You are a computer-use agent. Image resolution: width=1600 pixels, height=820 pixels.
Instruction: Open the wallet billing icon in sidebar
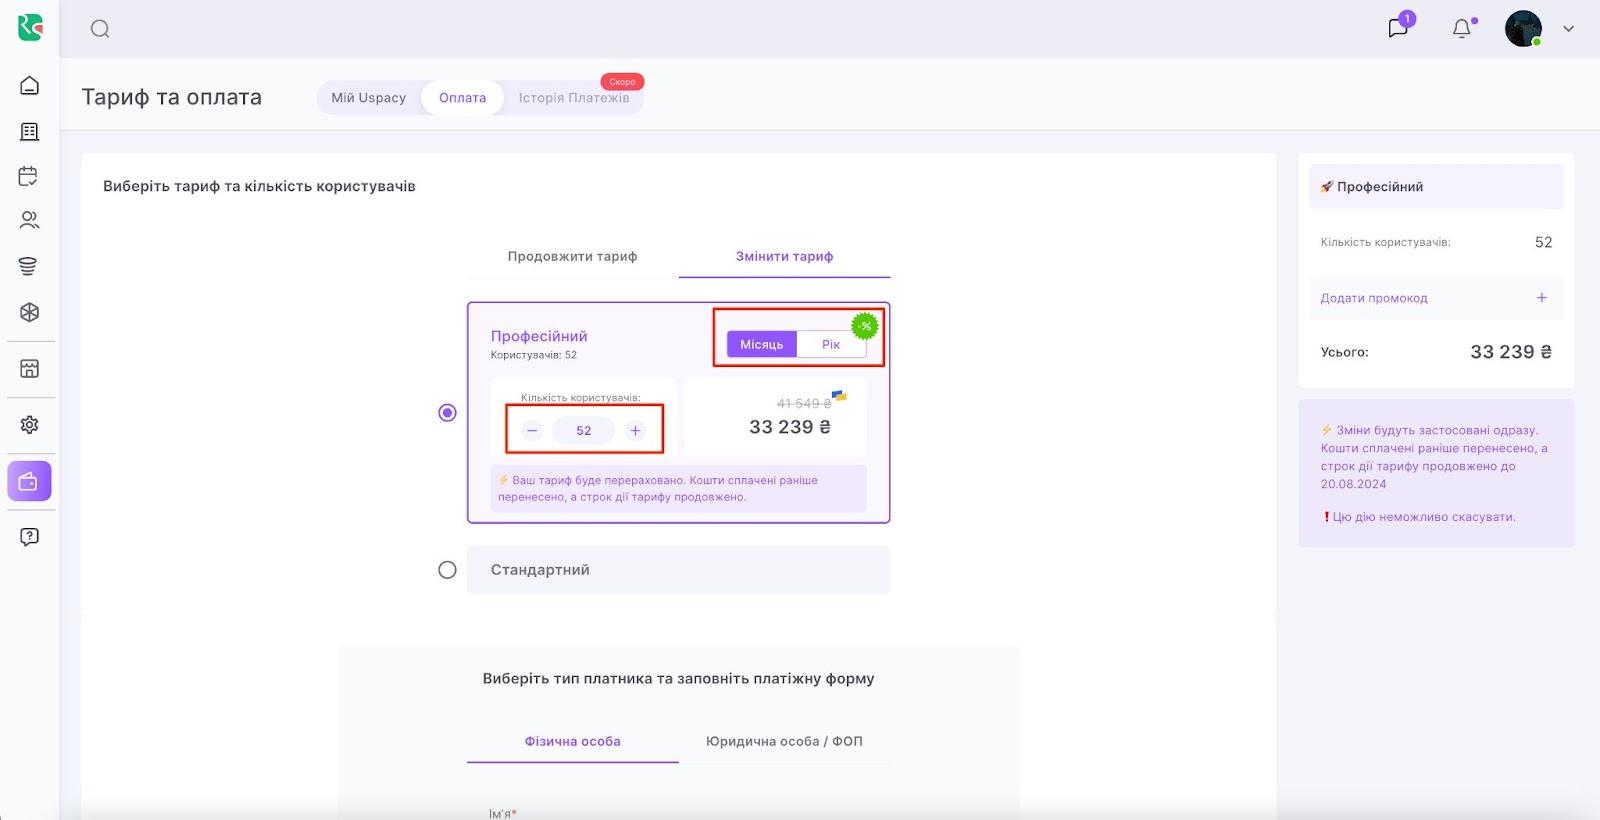tap(29, 482)
